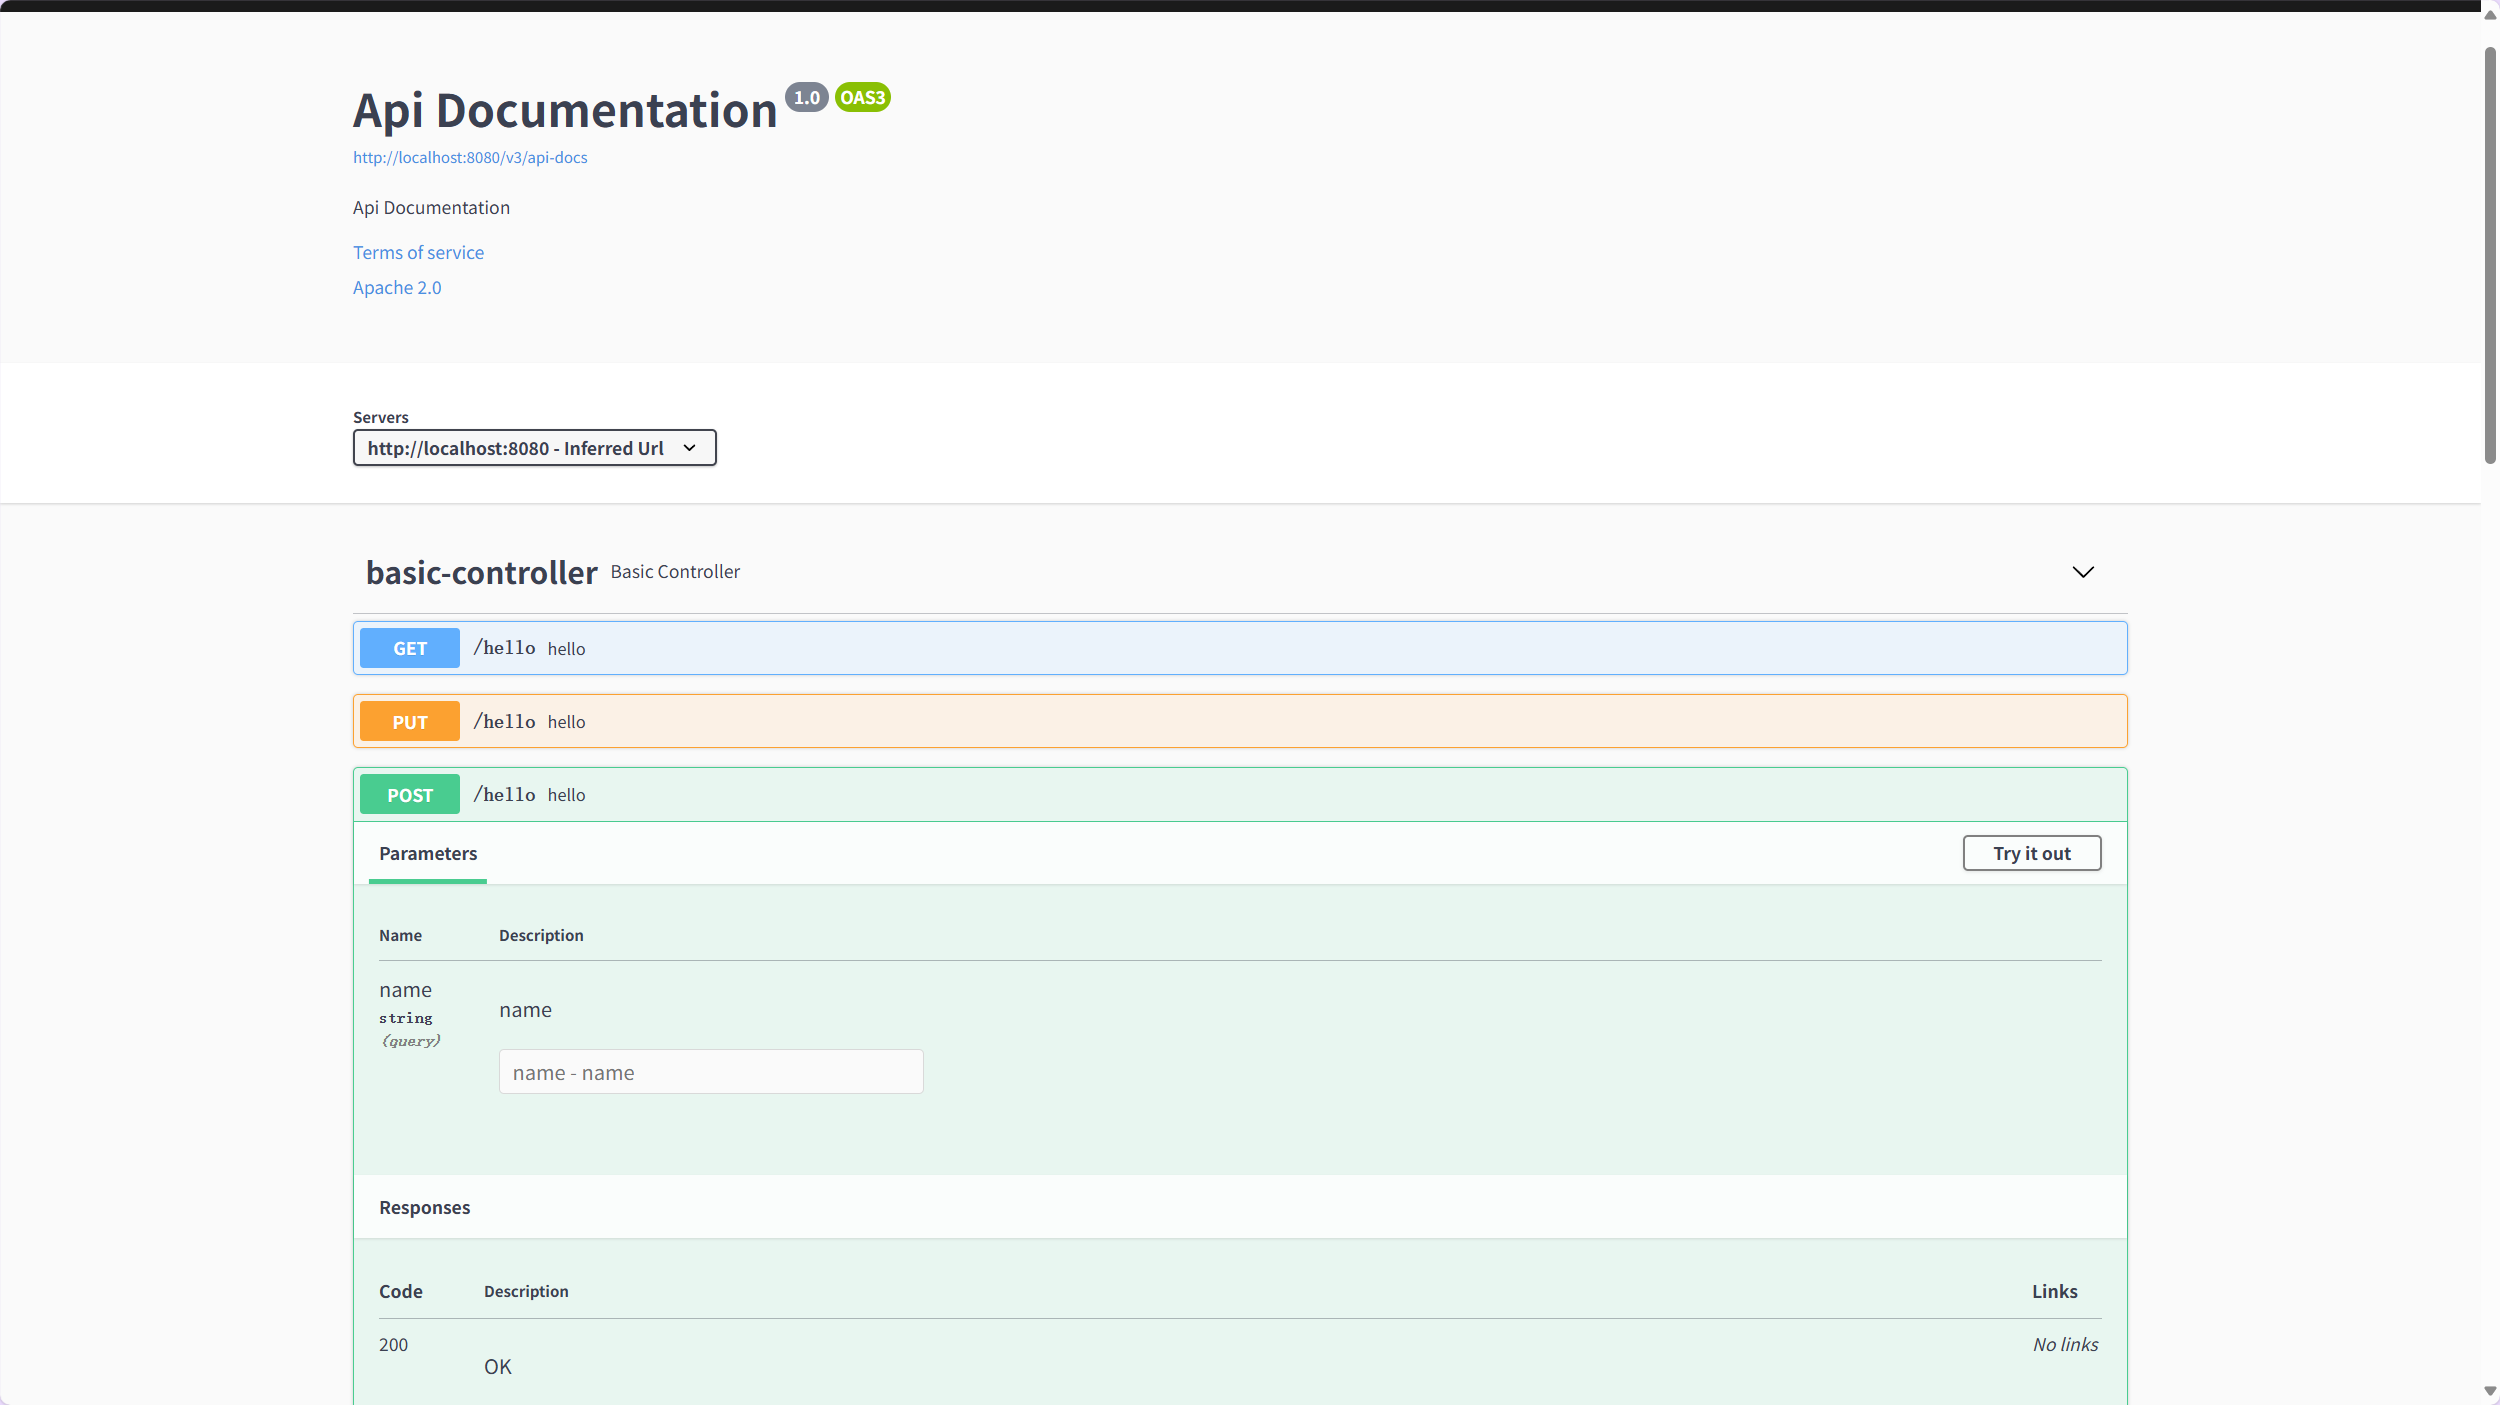The image size is (2500, 1405).
Task: Click the 1.0 version badge
Action: pos(806,97)
